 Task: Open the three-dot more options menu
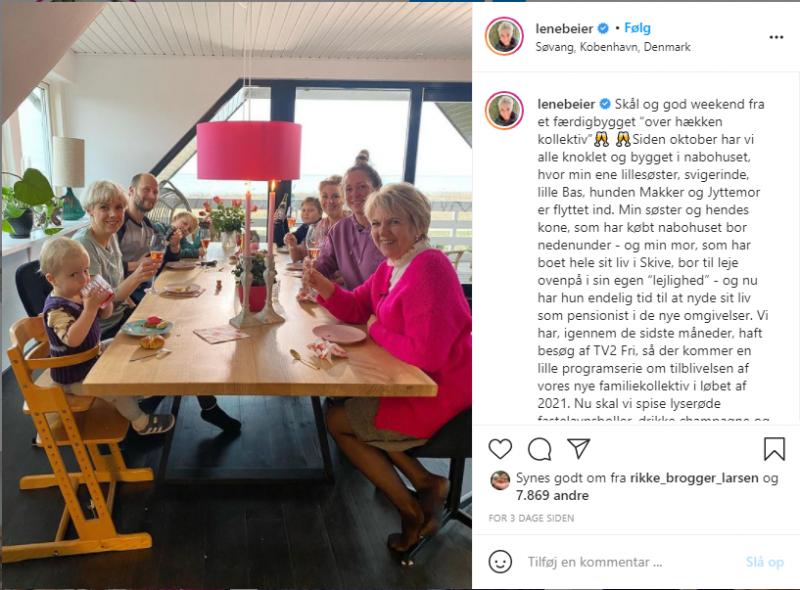776,37
